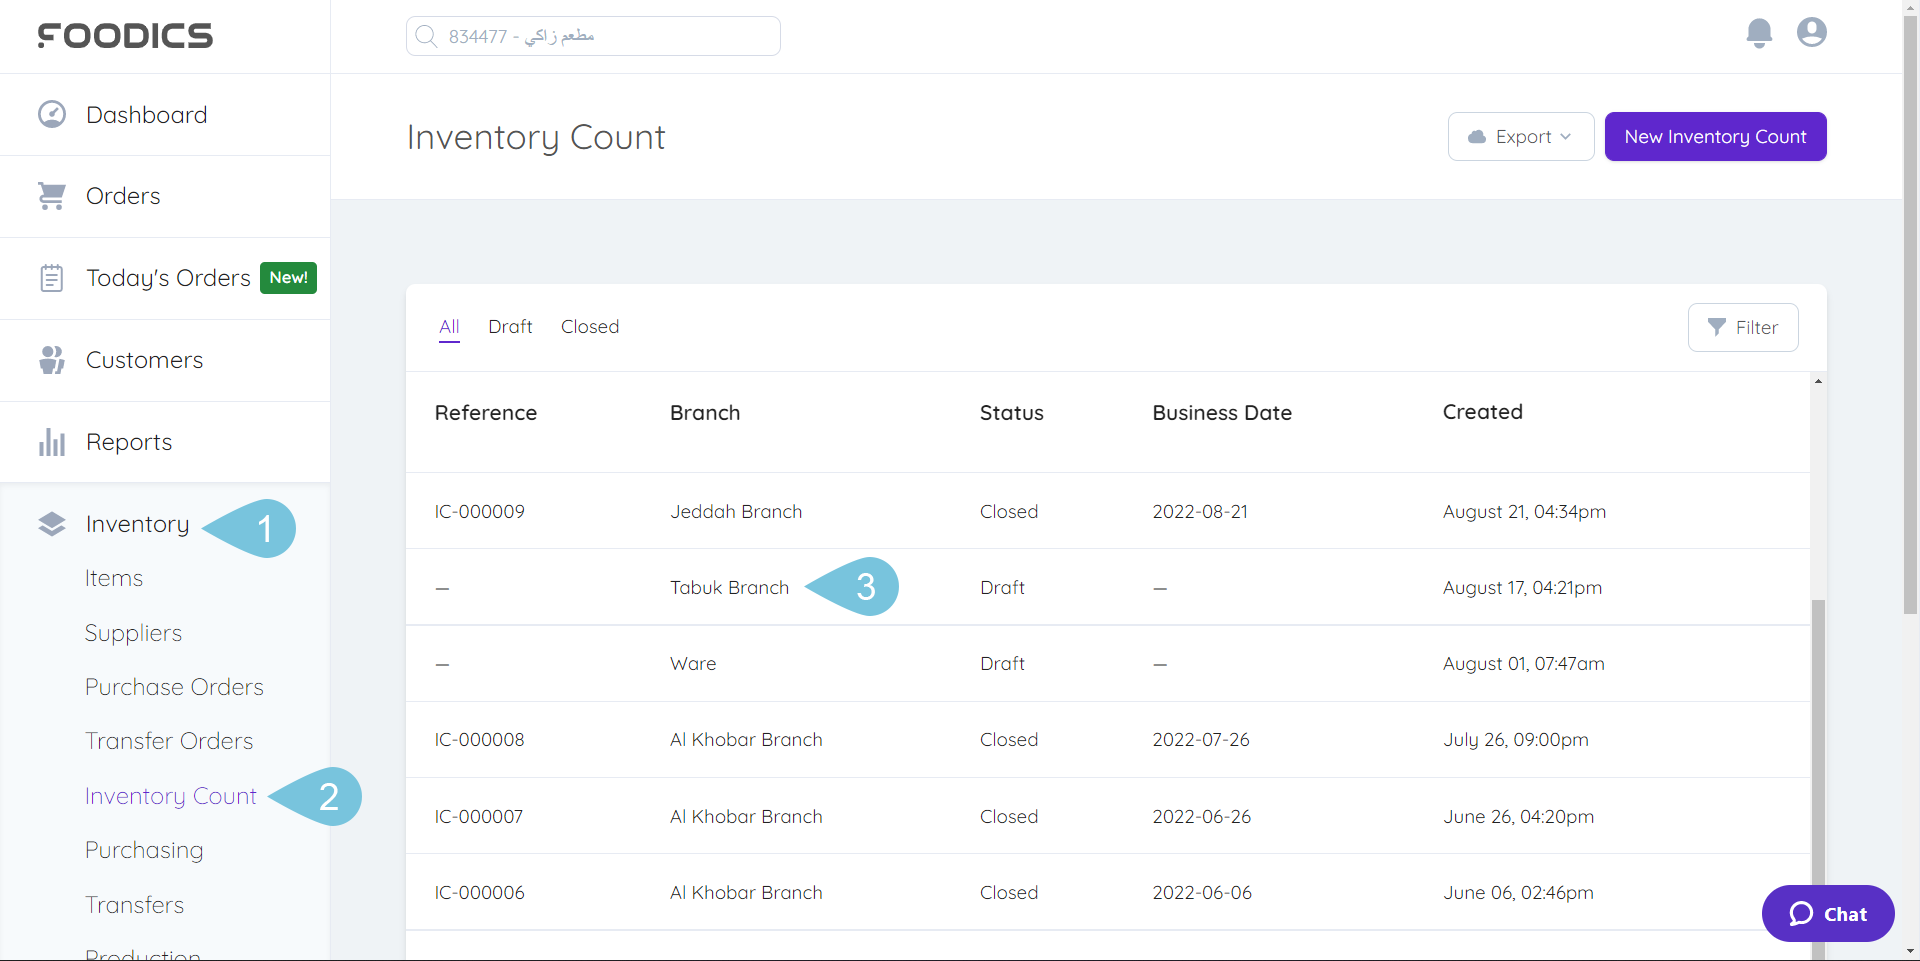Select the Inventory layers icon

(x=51, y=523)
